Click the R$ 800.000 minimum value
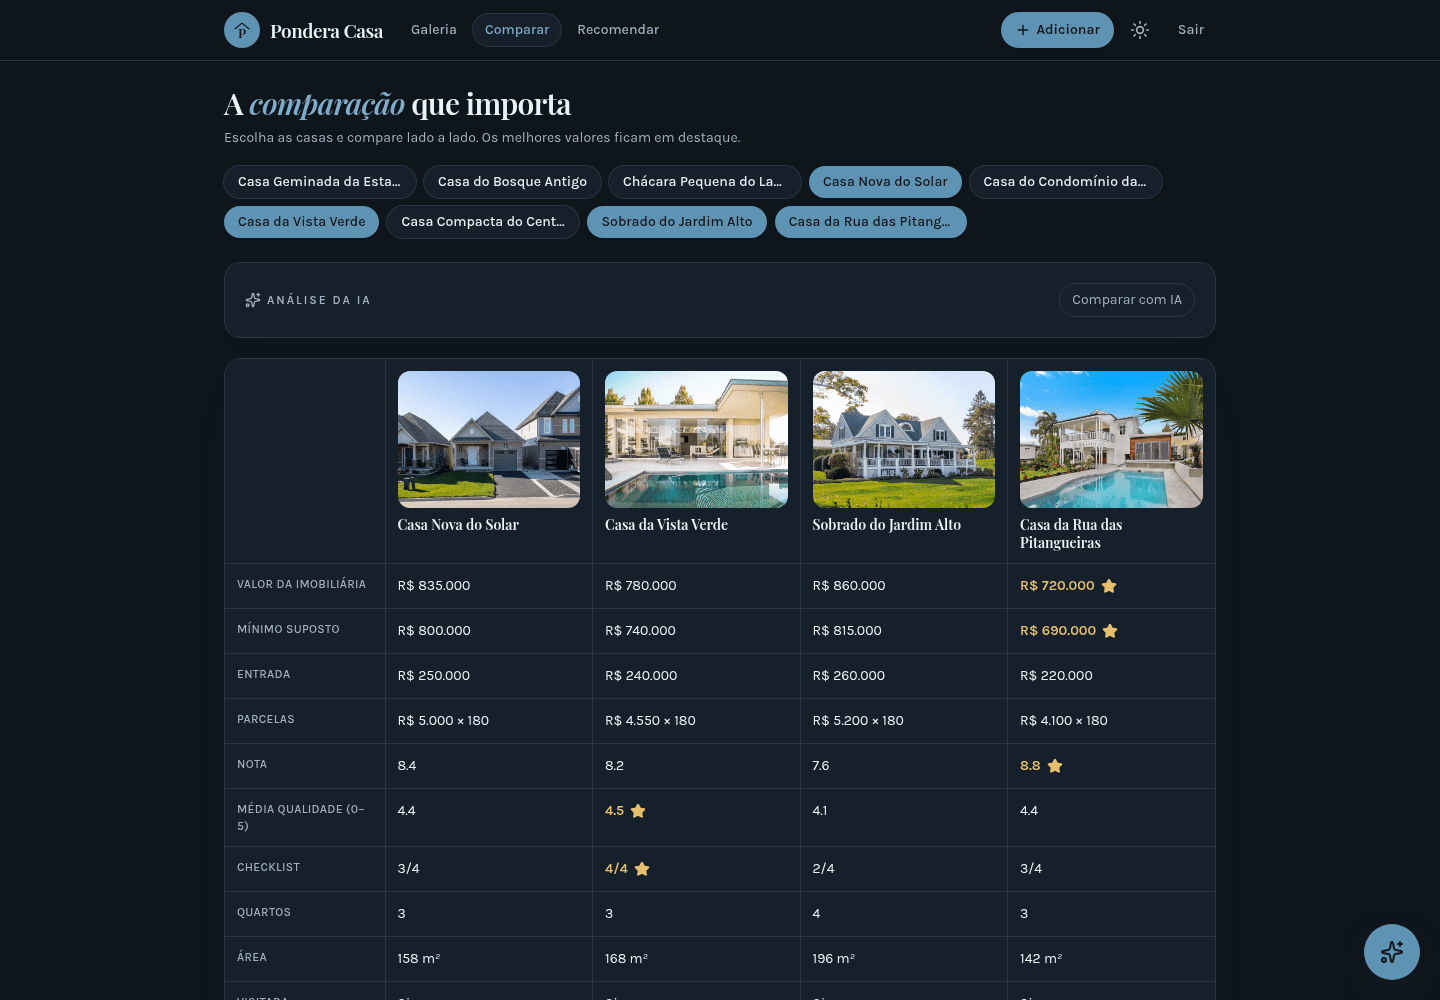Screen dimensions: 1440x1000 [x=434, y=631]
